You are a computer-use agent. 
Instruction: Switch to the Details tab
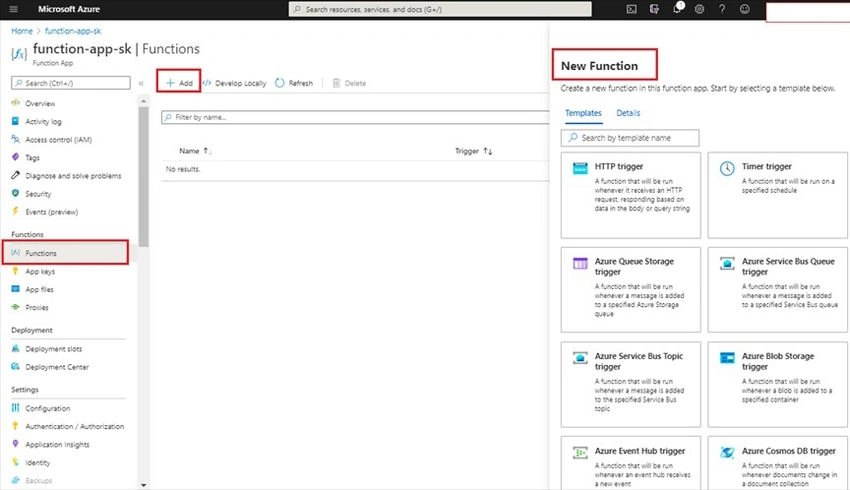(628, 113)
